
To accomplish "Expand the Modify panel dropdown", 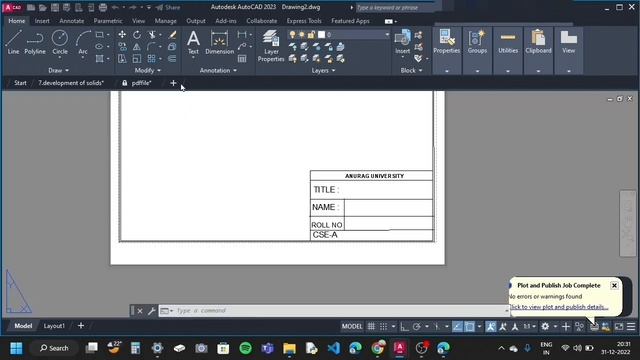I will [x=148, y=70].
